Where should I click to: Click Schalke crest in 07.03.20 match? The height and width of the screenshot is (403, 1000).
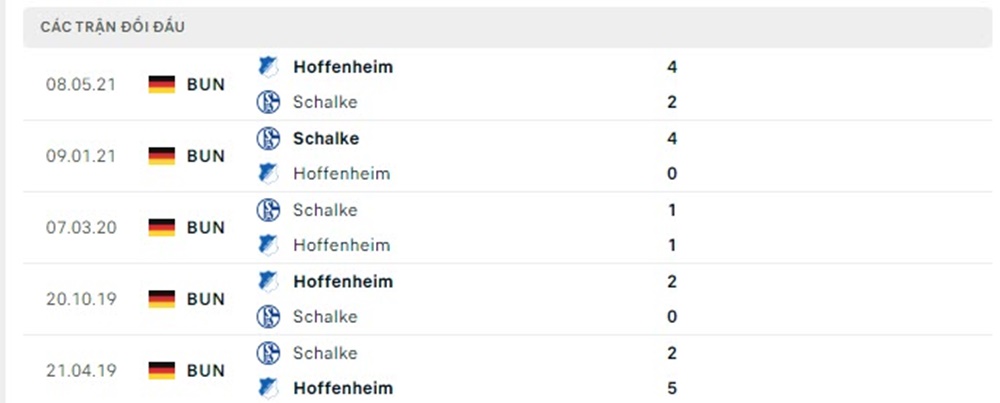[267, 210]
